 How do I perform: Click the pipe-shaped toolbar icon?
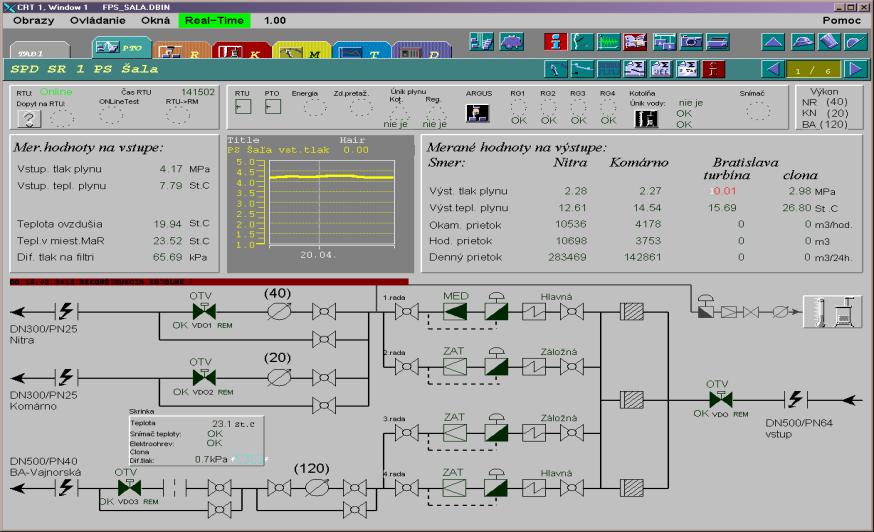click(x=718, y=42)
